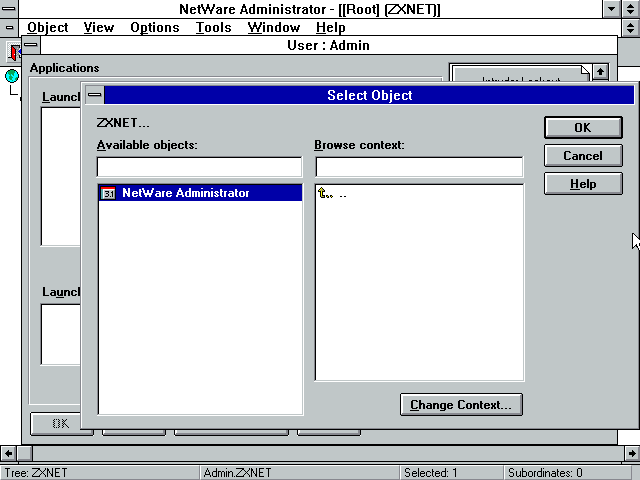Open User : Admin window control menu
The image size is (640, 480).
(31, 45)
